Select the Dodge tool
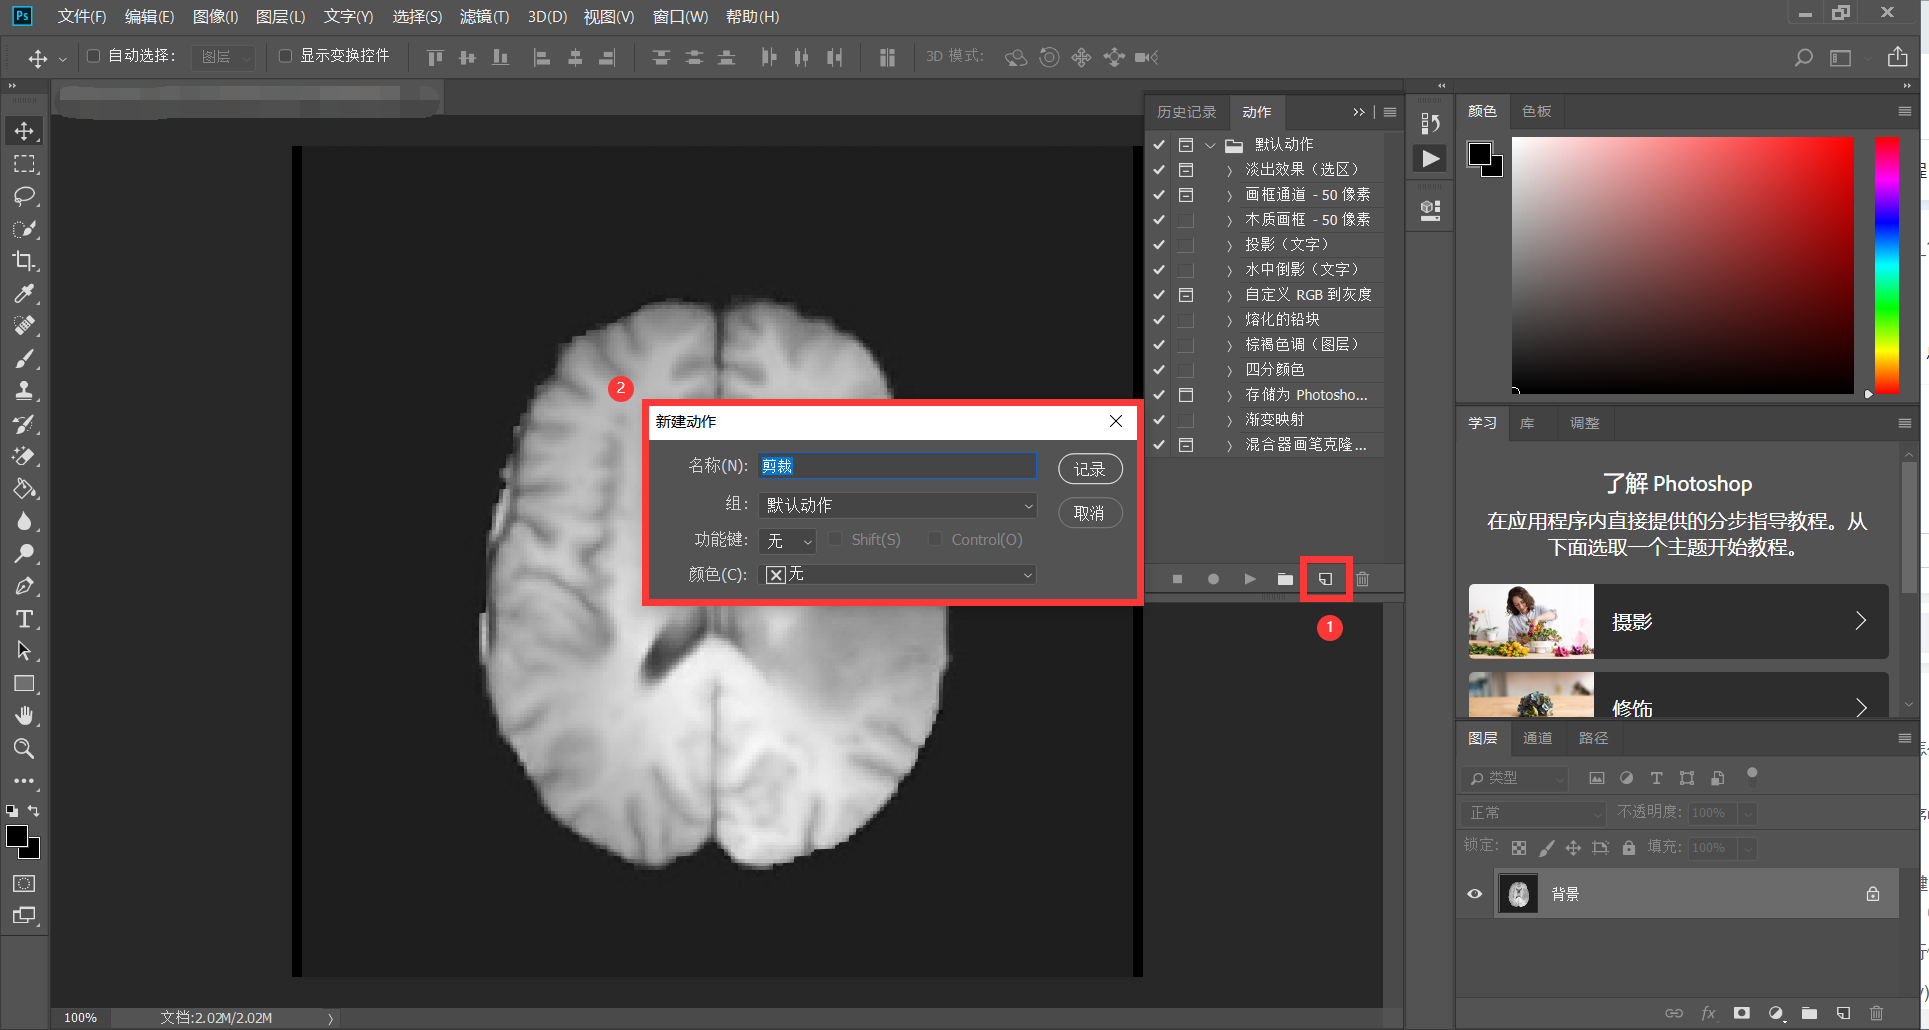Screen dimensions: 1929x1030 (x=24, y=554)
